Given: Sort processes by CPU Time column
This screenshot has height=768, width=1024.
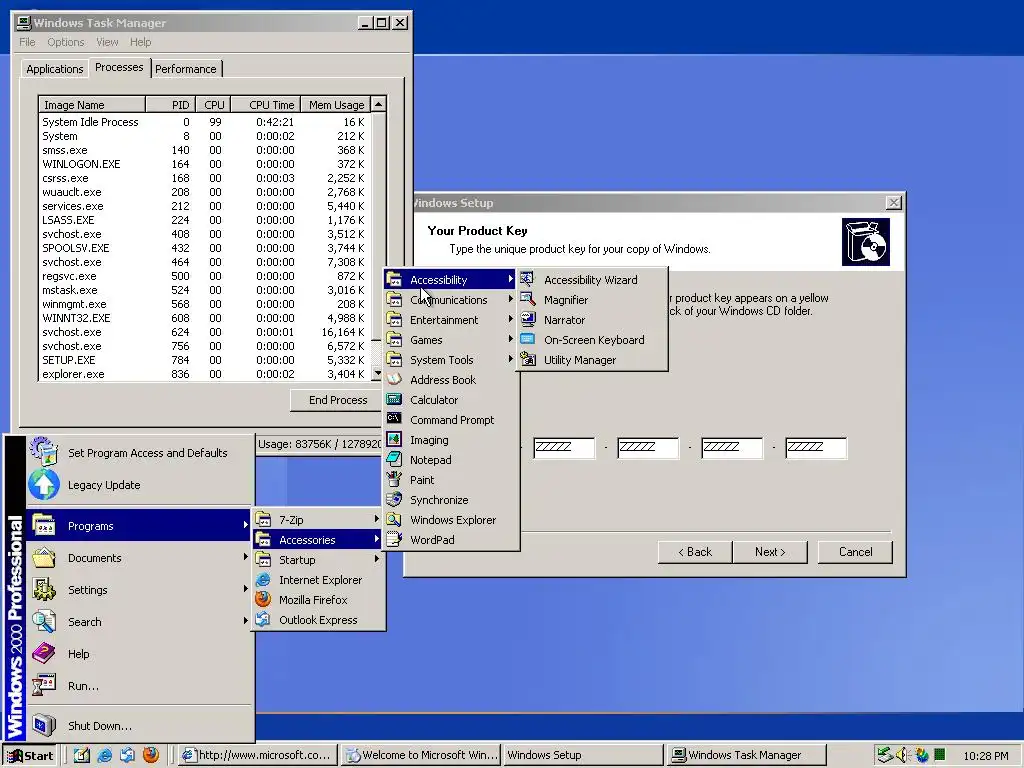Looking at the screenshot, I should point(266,104).
